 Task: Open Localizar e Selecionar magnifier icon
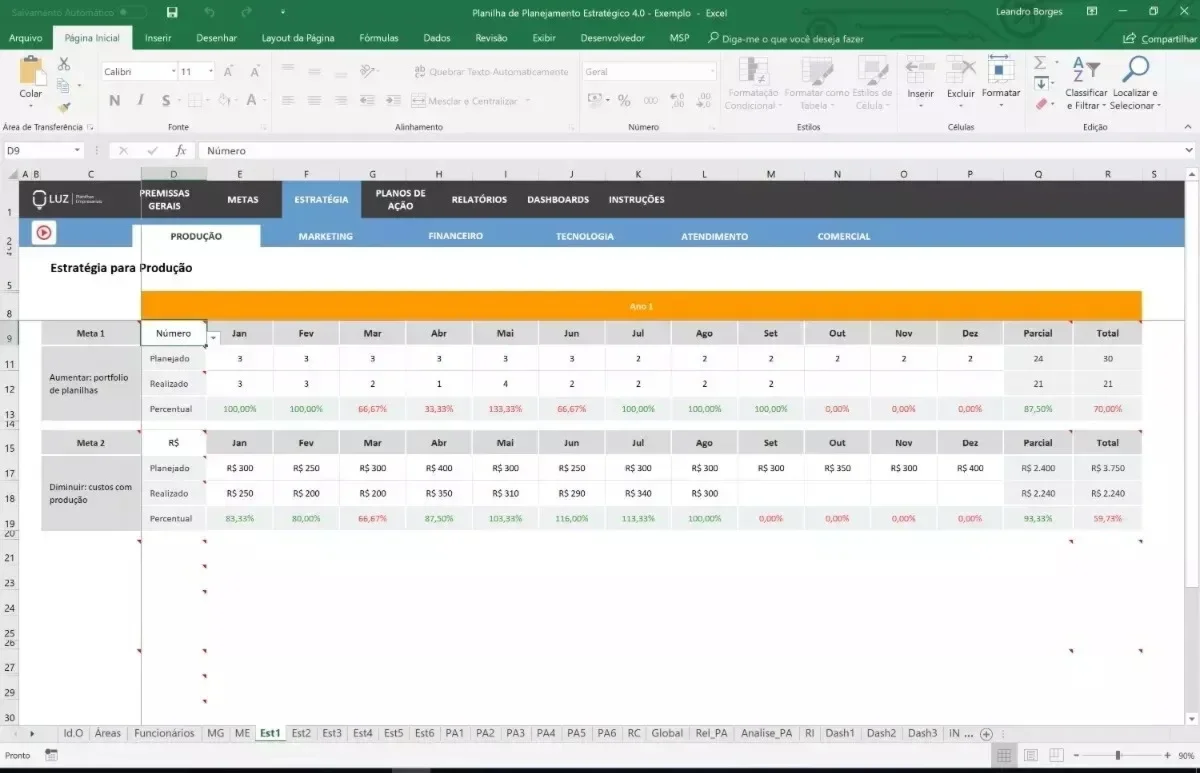[1135, 69]
